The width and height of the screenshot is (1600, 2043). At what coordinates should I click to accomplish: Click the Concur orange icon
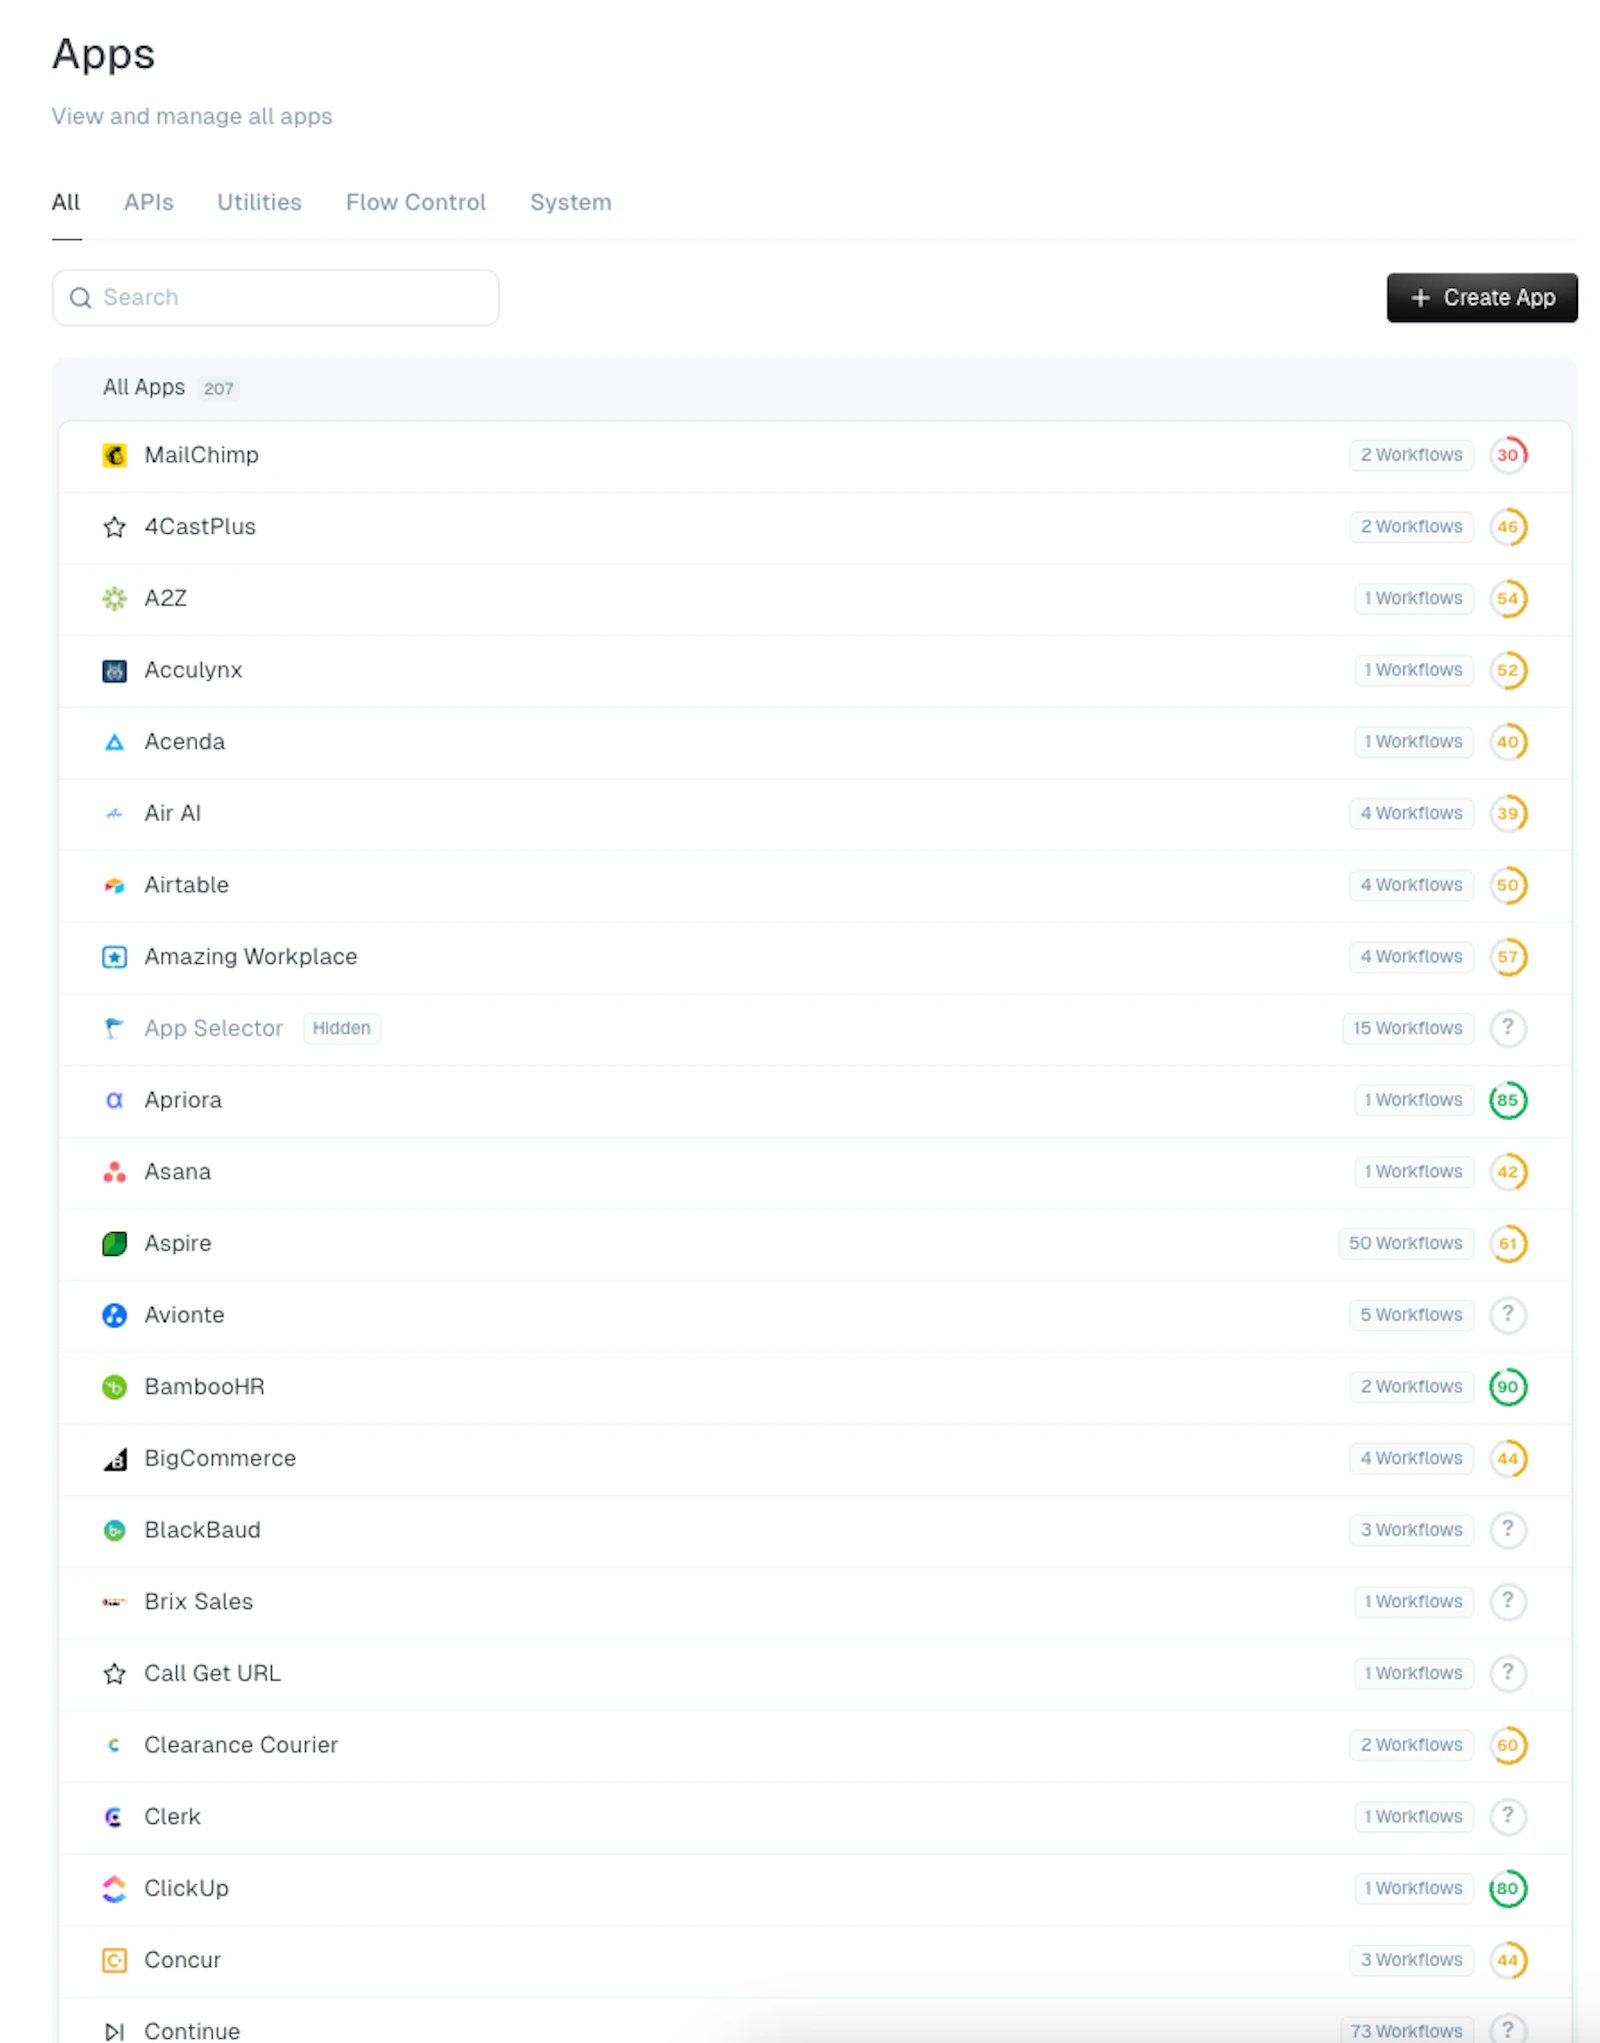(x=115, y=1960)
